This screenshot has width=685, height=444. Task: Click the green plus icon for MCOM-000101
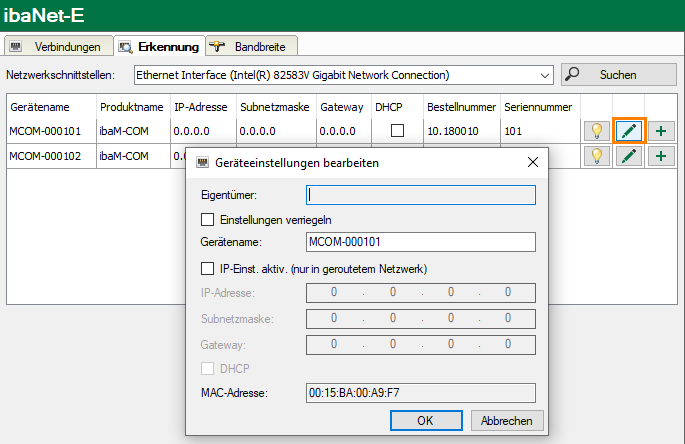coord(660,130)
